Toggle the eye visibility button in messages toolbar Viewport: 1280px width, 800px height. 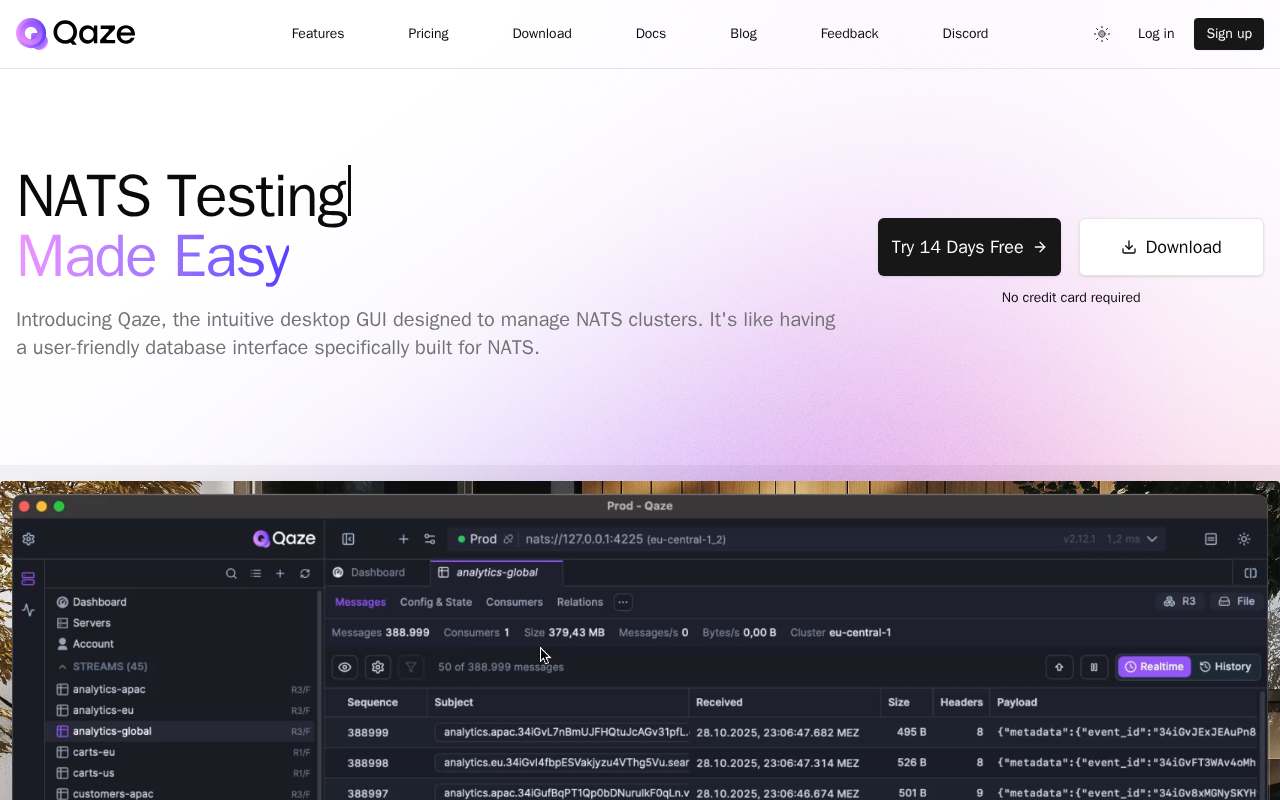[x=345, y=667]
